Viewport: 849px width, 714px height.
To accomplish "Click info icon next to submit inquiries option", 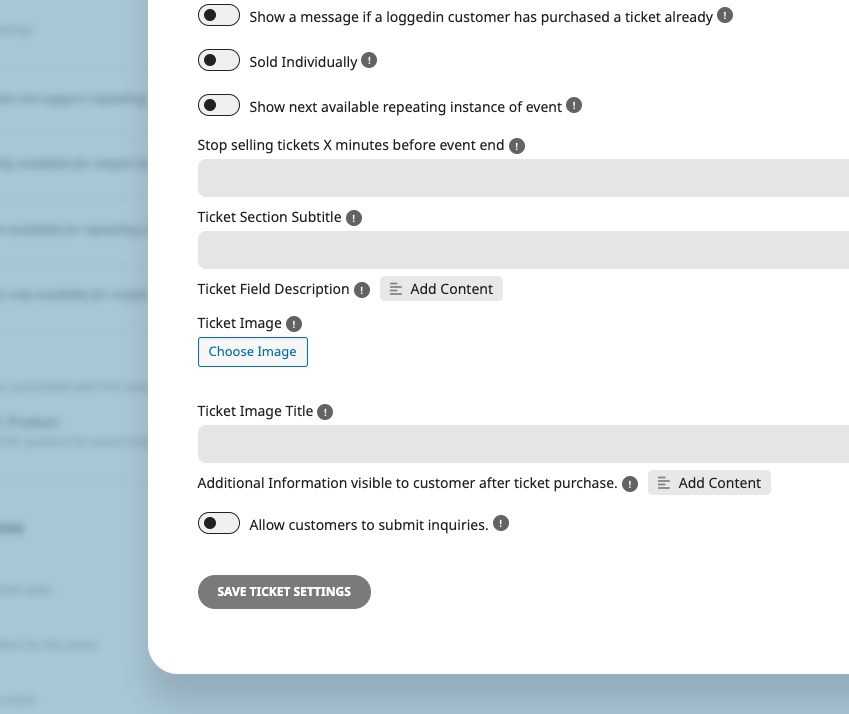I will [501, 523].
